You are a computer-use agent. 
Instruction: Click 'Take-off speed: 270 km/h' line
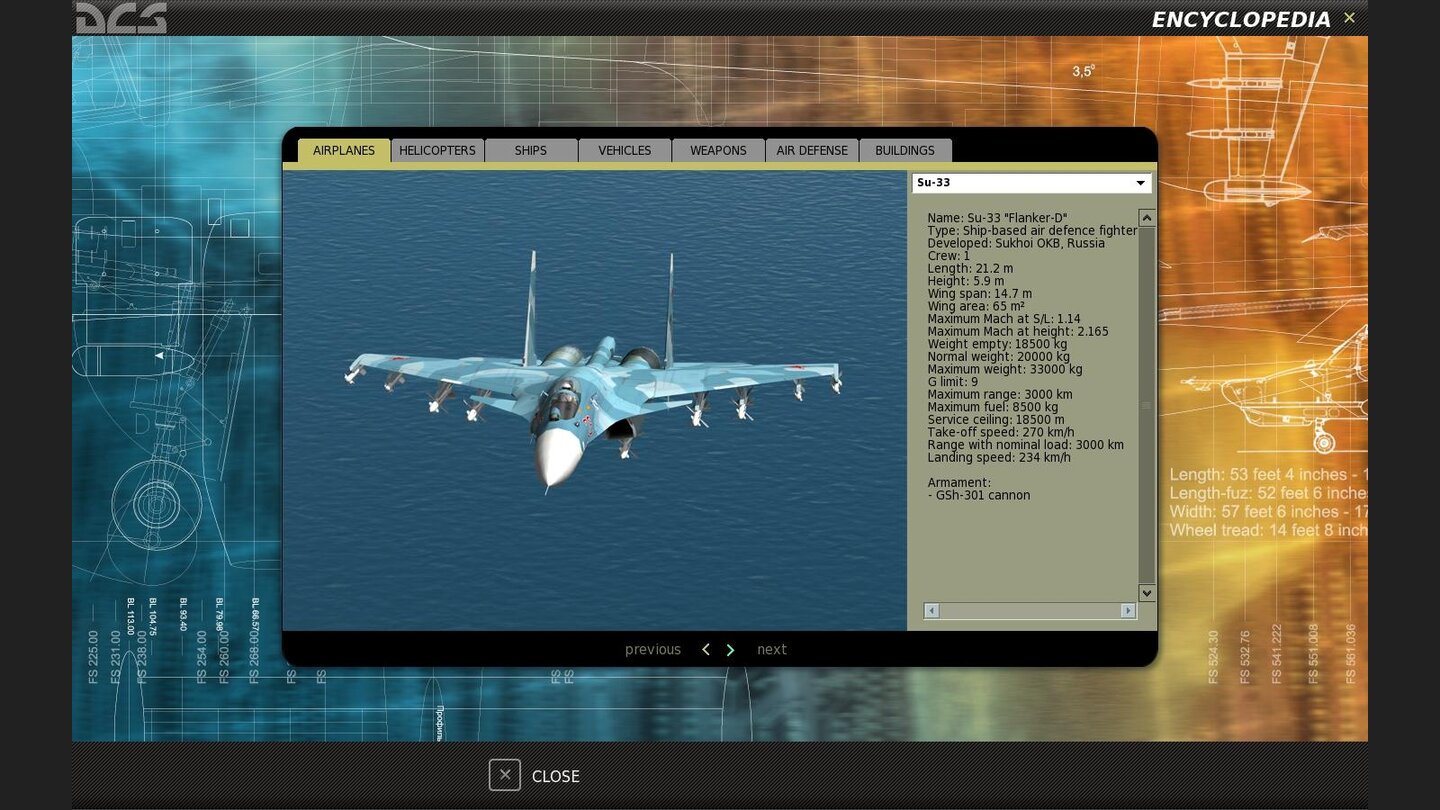[x=1001, y=432]
